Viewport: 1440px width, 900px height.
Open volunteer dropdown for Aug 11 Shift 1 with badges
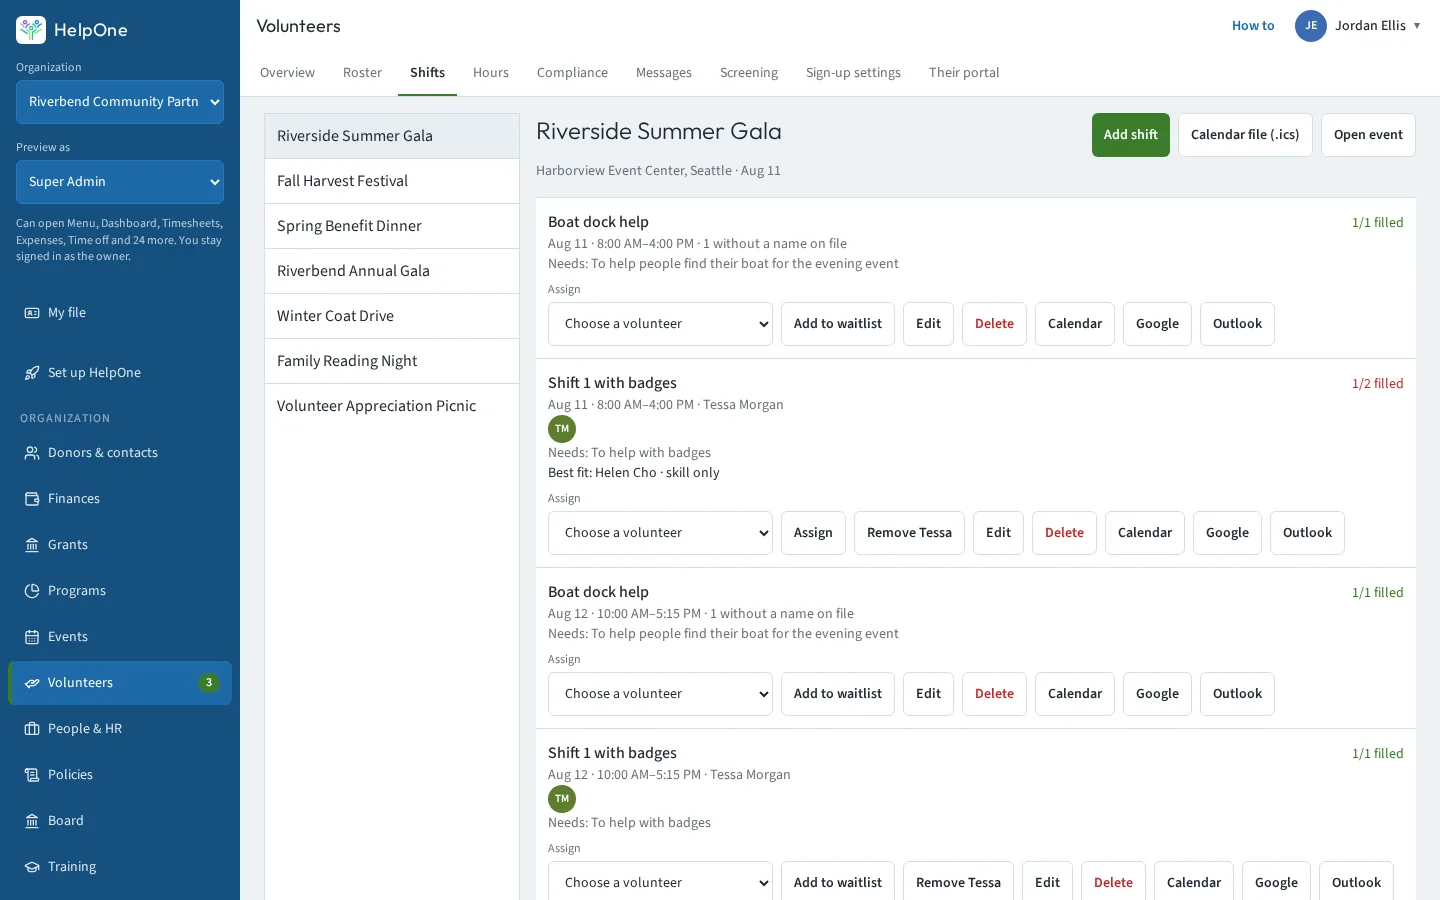tap(660, 533)
